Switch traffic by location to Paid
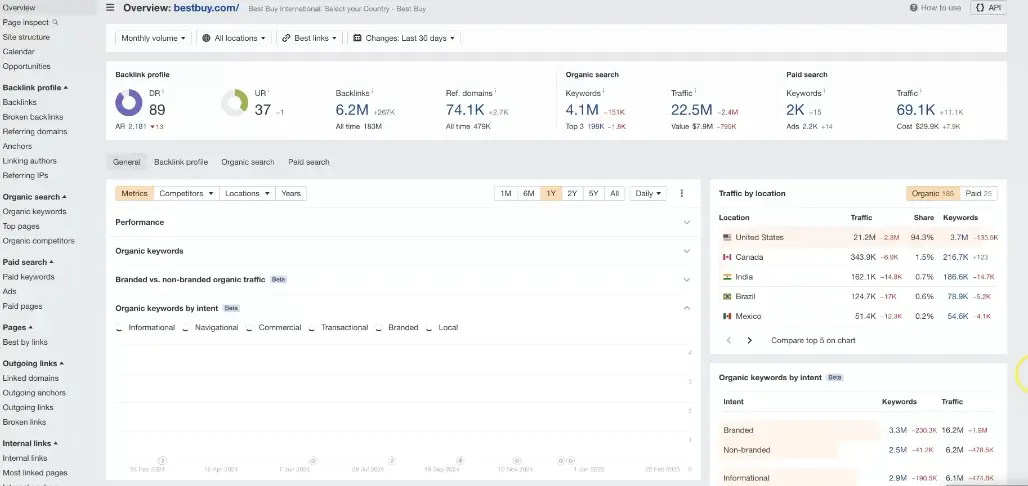1028x486 pixels. pos(978,193)
